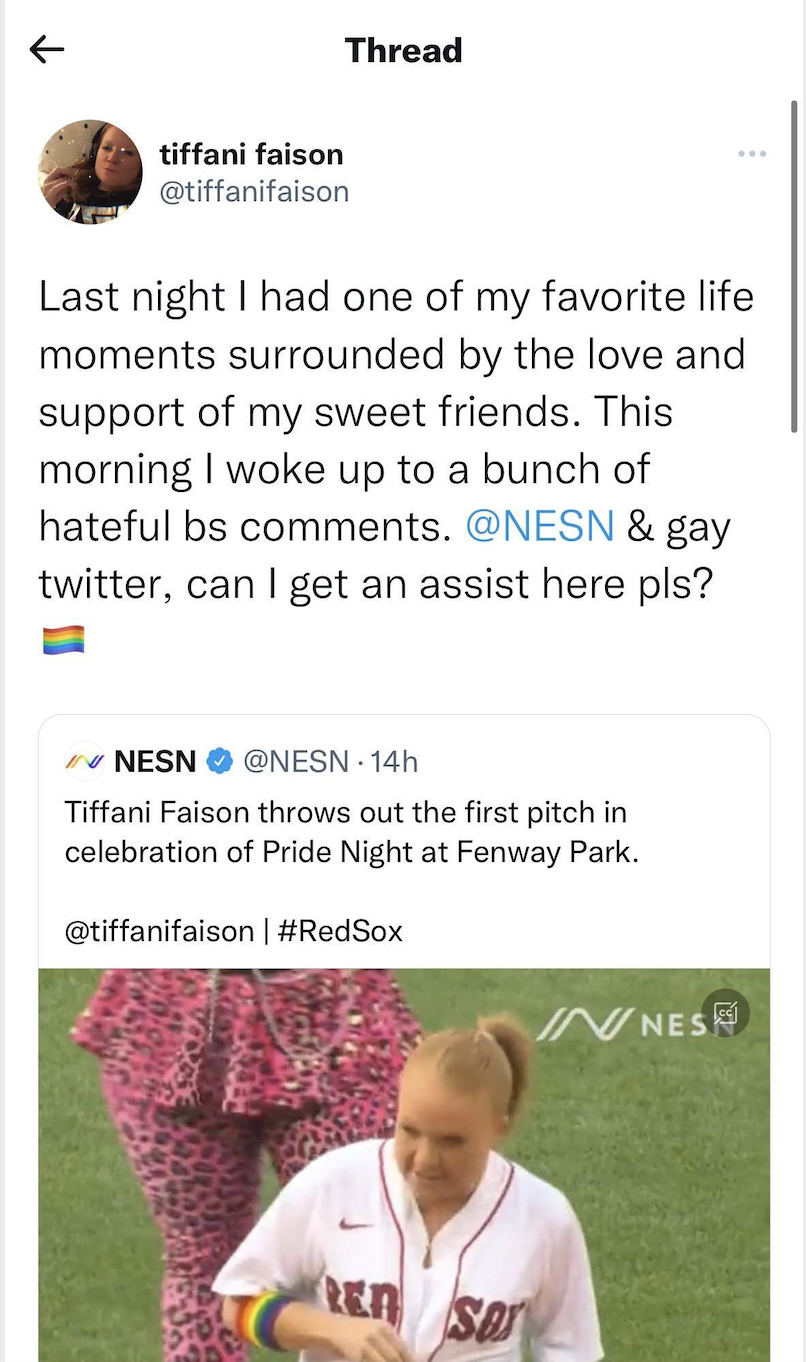
Task: Click the tiffani faison display name
Action: (x=251, y=154)
